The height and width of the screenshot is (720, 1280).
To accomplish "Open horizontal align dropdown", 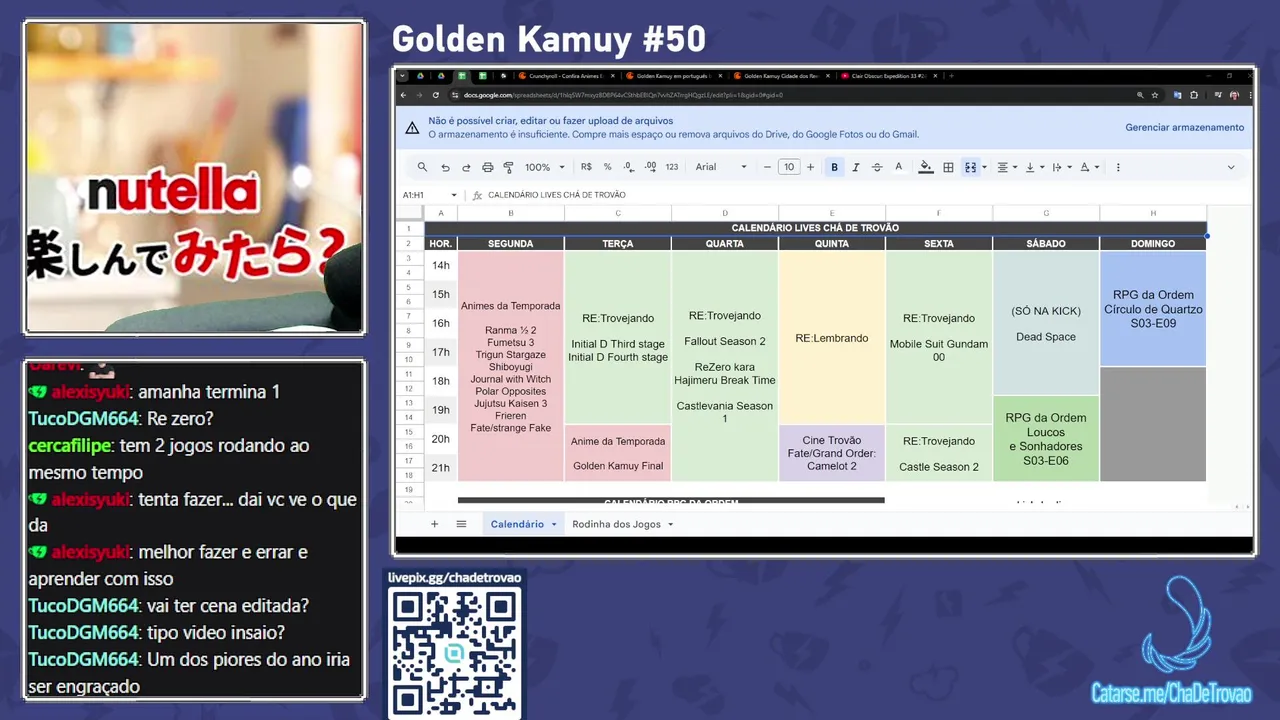I will click(1006, 167).
